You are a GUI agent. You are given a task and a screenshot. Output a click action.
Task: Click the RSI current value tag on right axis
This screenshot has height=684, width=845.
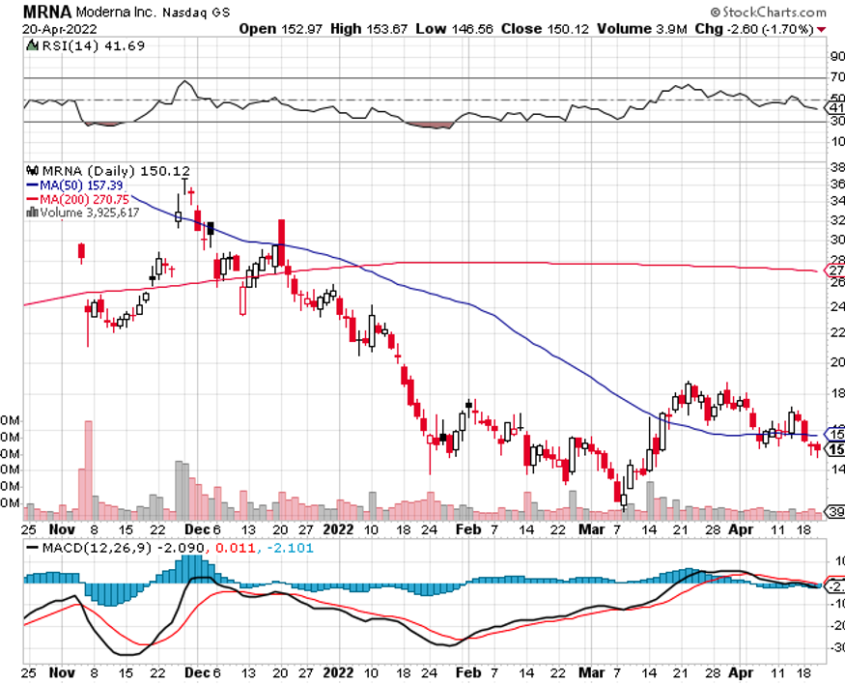[834, 108]
